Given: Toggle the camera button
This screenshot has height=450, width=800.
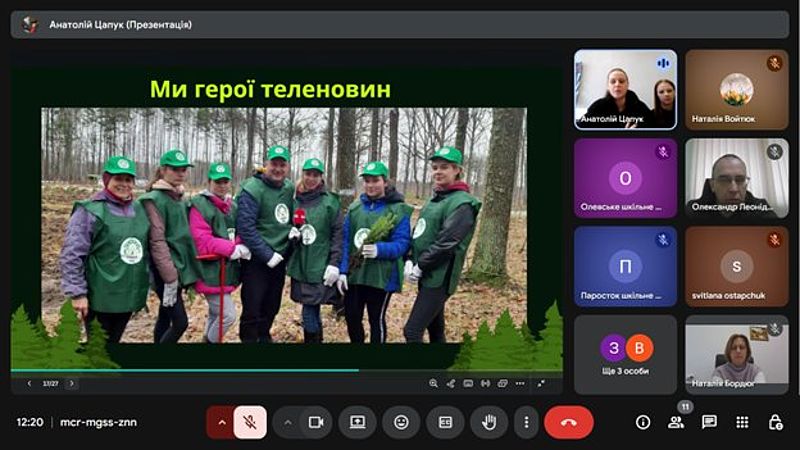Looking at the screenshot, I should coord(316,422).
